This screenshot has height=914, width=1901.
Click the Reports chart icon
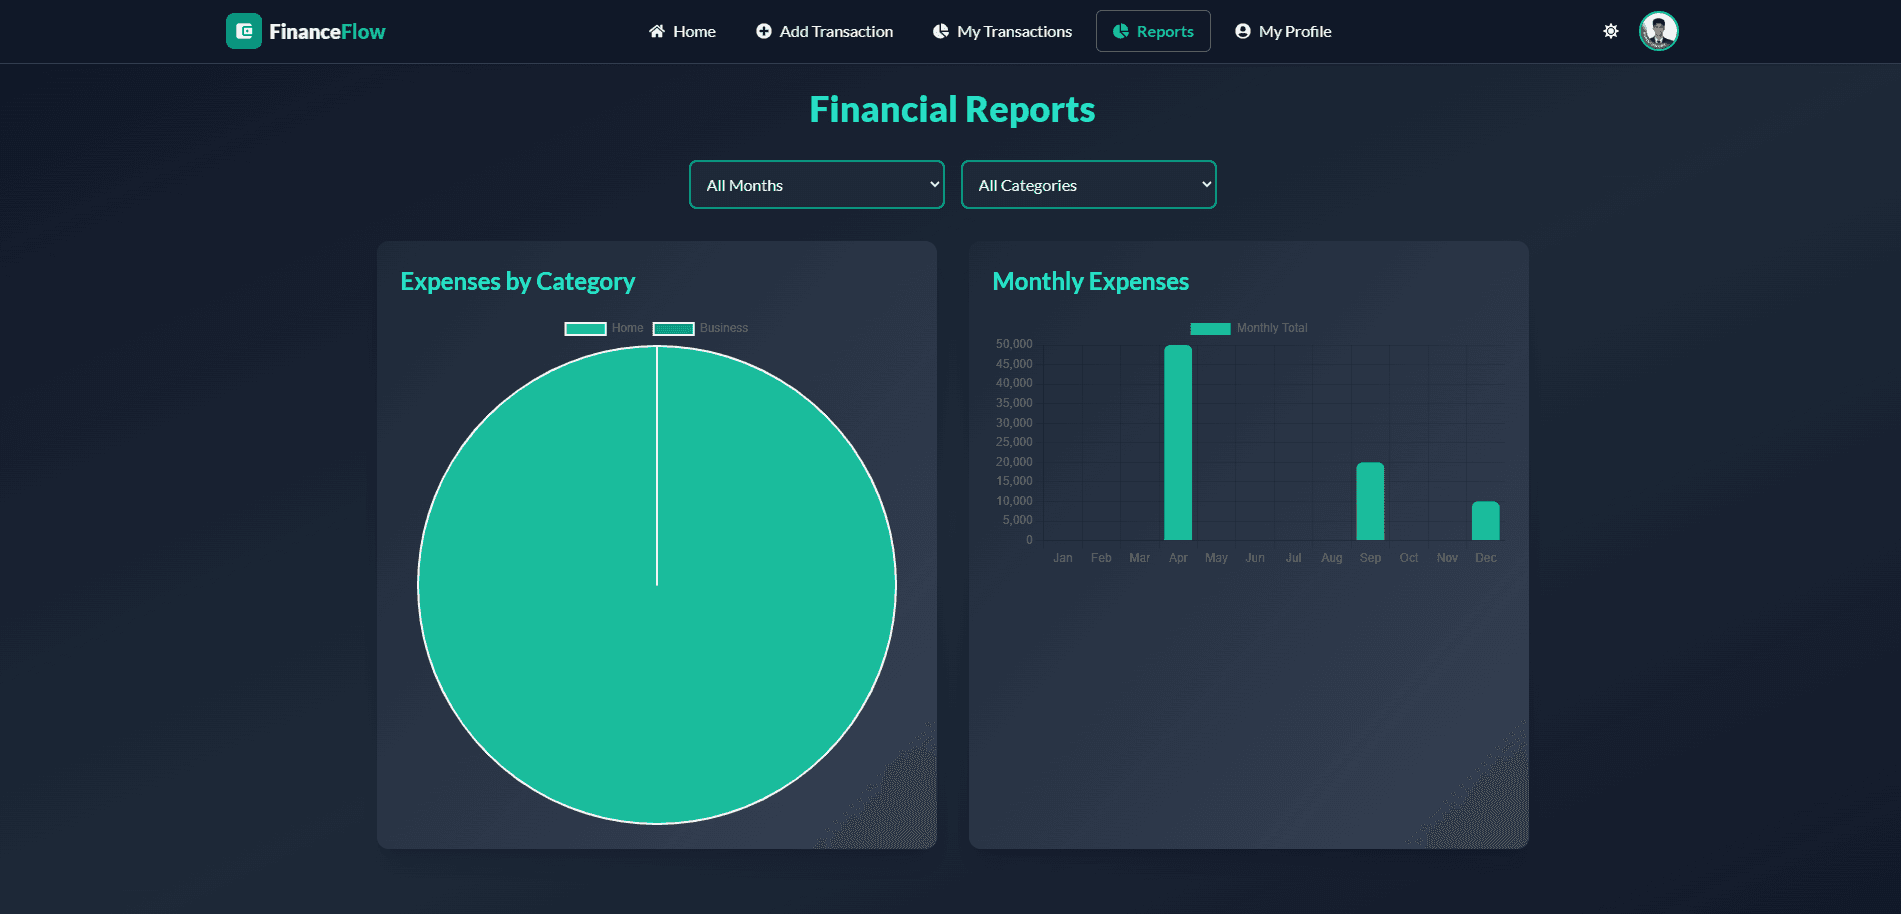(1121, 31)
